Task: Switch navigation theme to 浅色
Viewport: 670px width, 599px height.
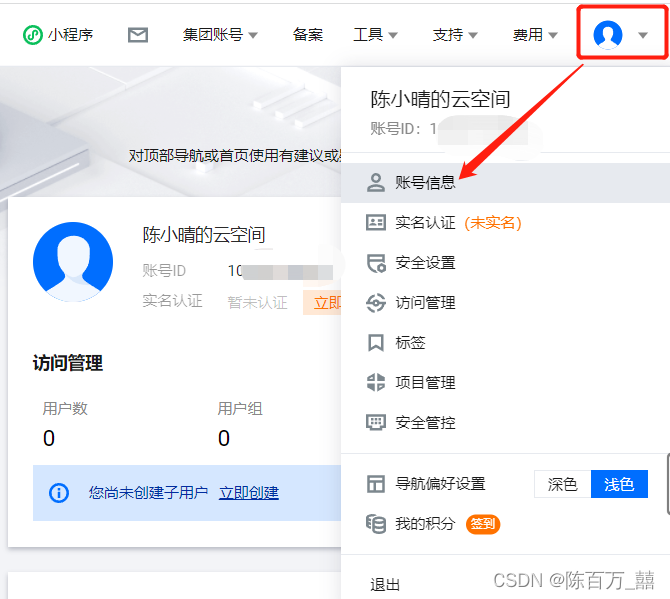Action: [x=619, y=484]
